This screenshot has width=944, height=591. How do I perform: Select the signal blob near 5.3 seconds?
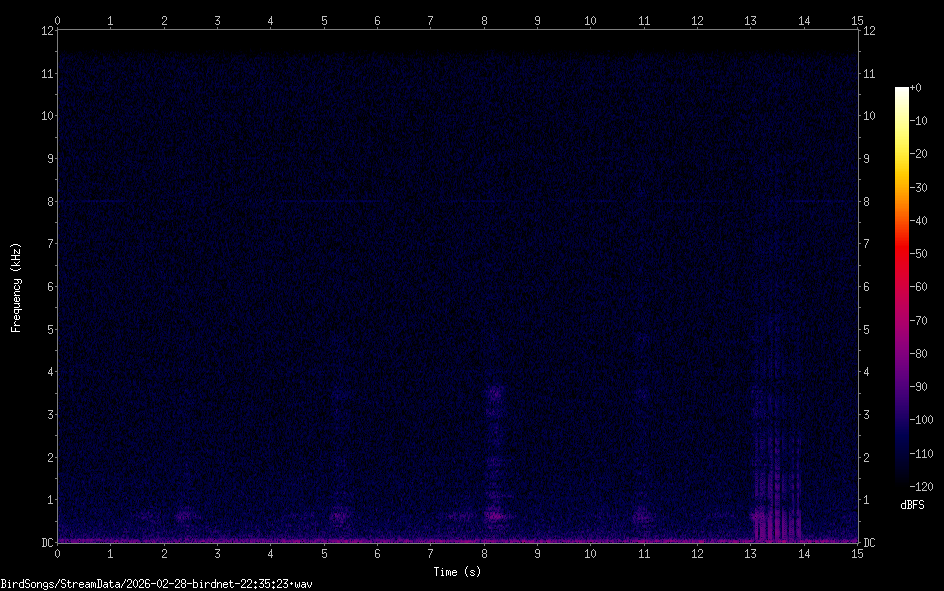click(339, 517)
